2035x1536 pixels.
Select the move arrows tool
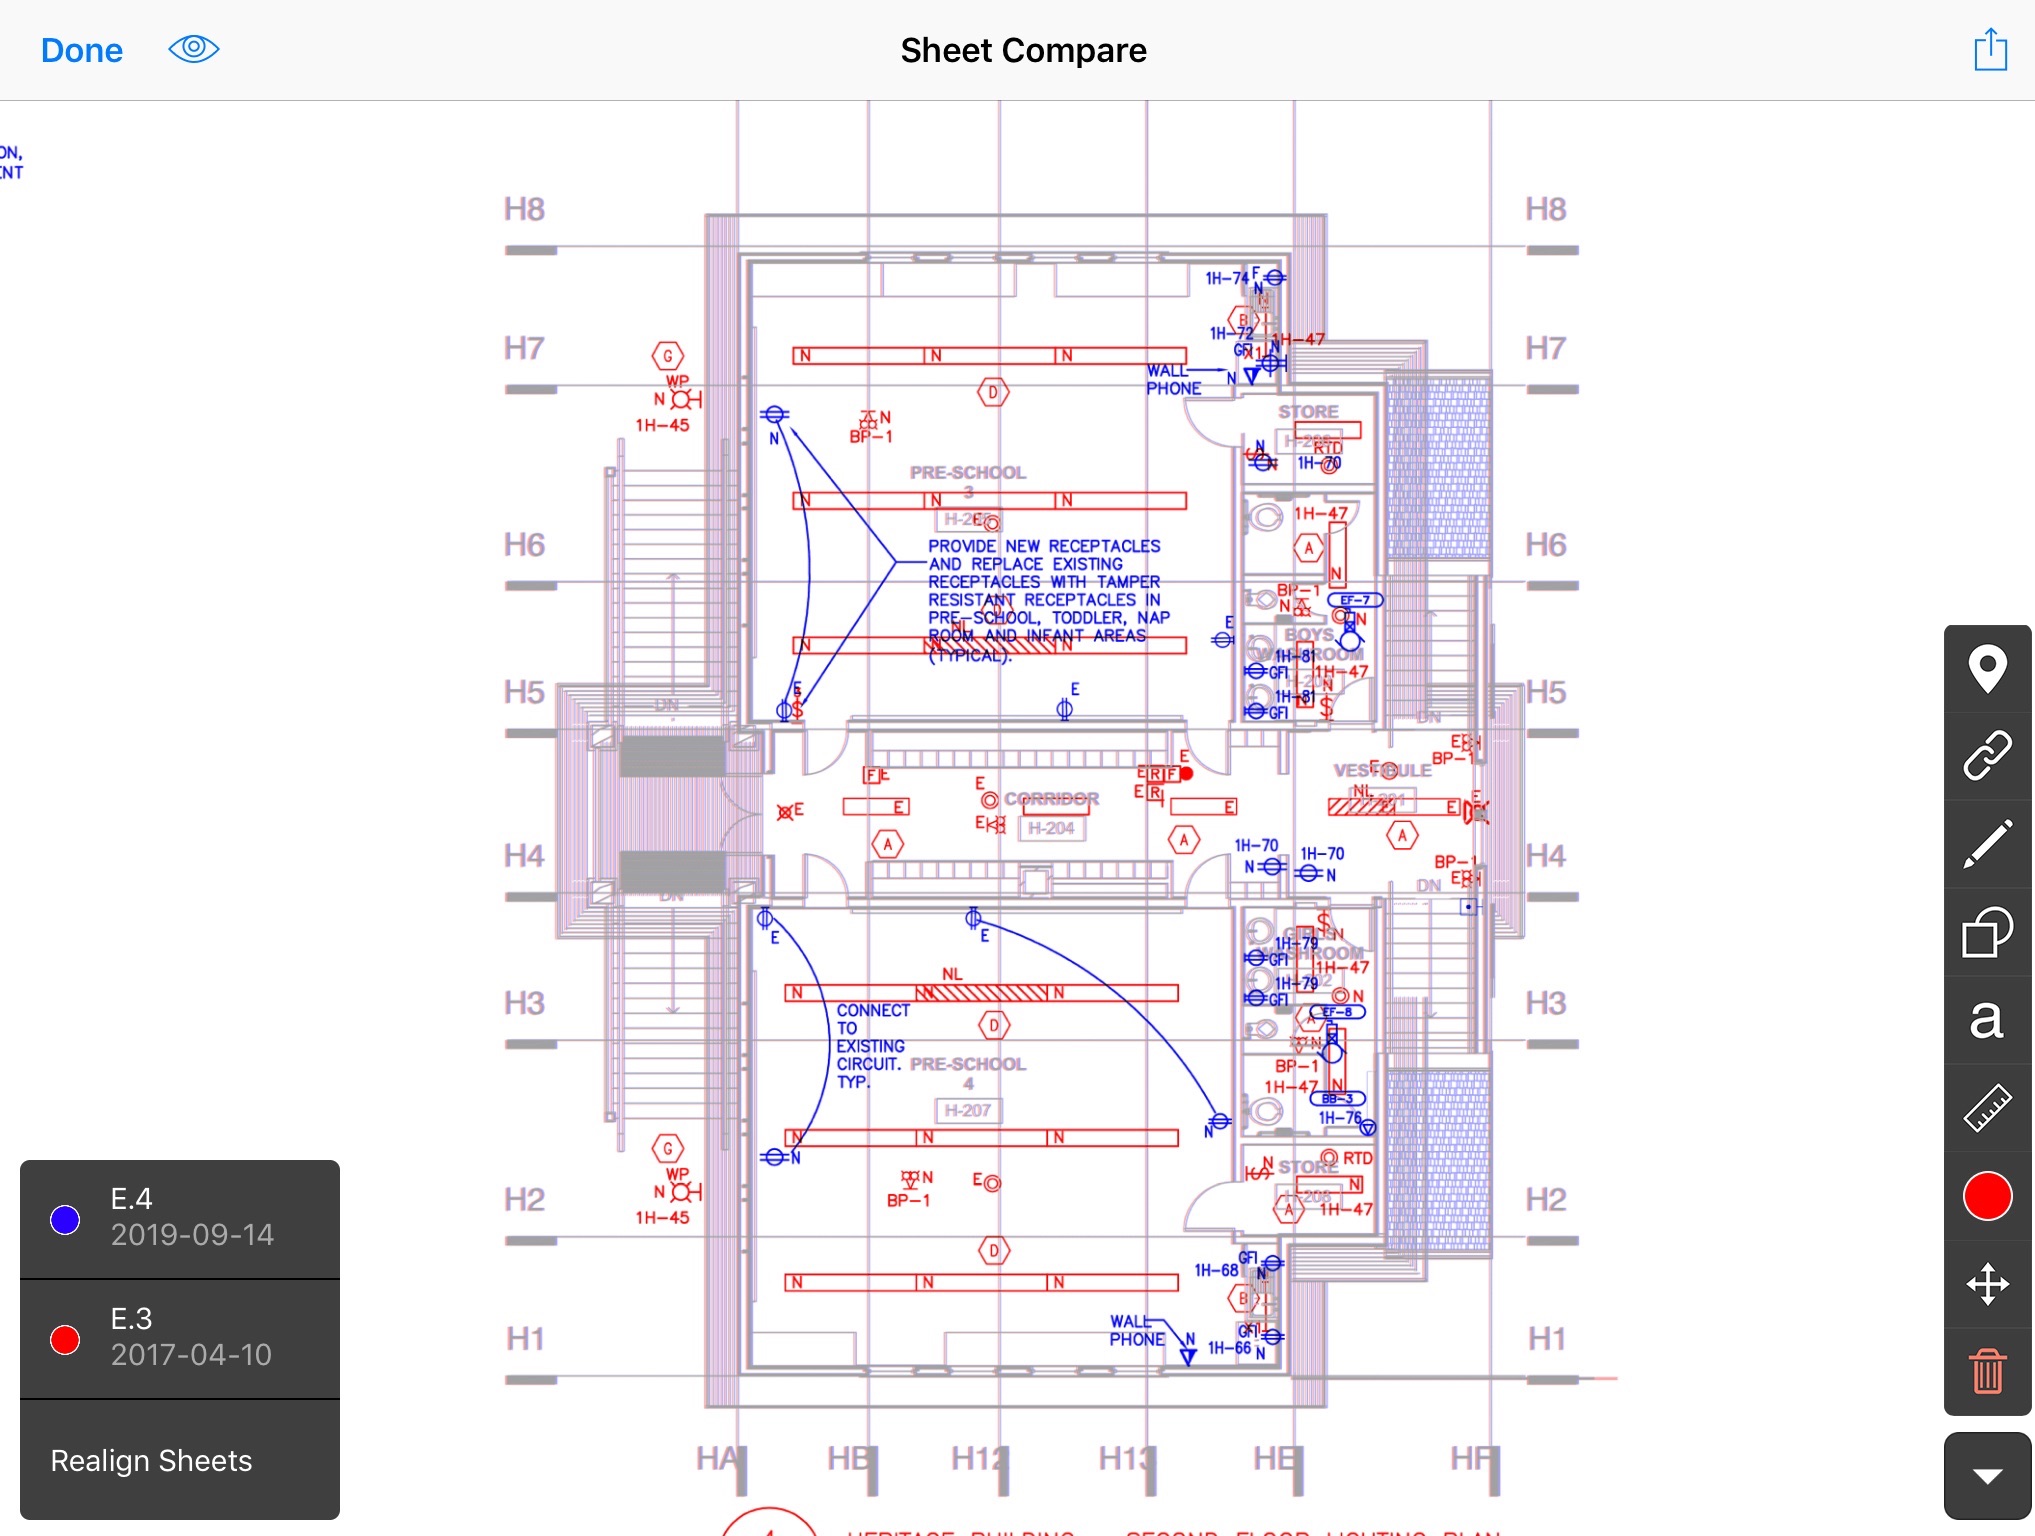pyautogui.click(x=1987, y=1284)
